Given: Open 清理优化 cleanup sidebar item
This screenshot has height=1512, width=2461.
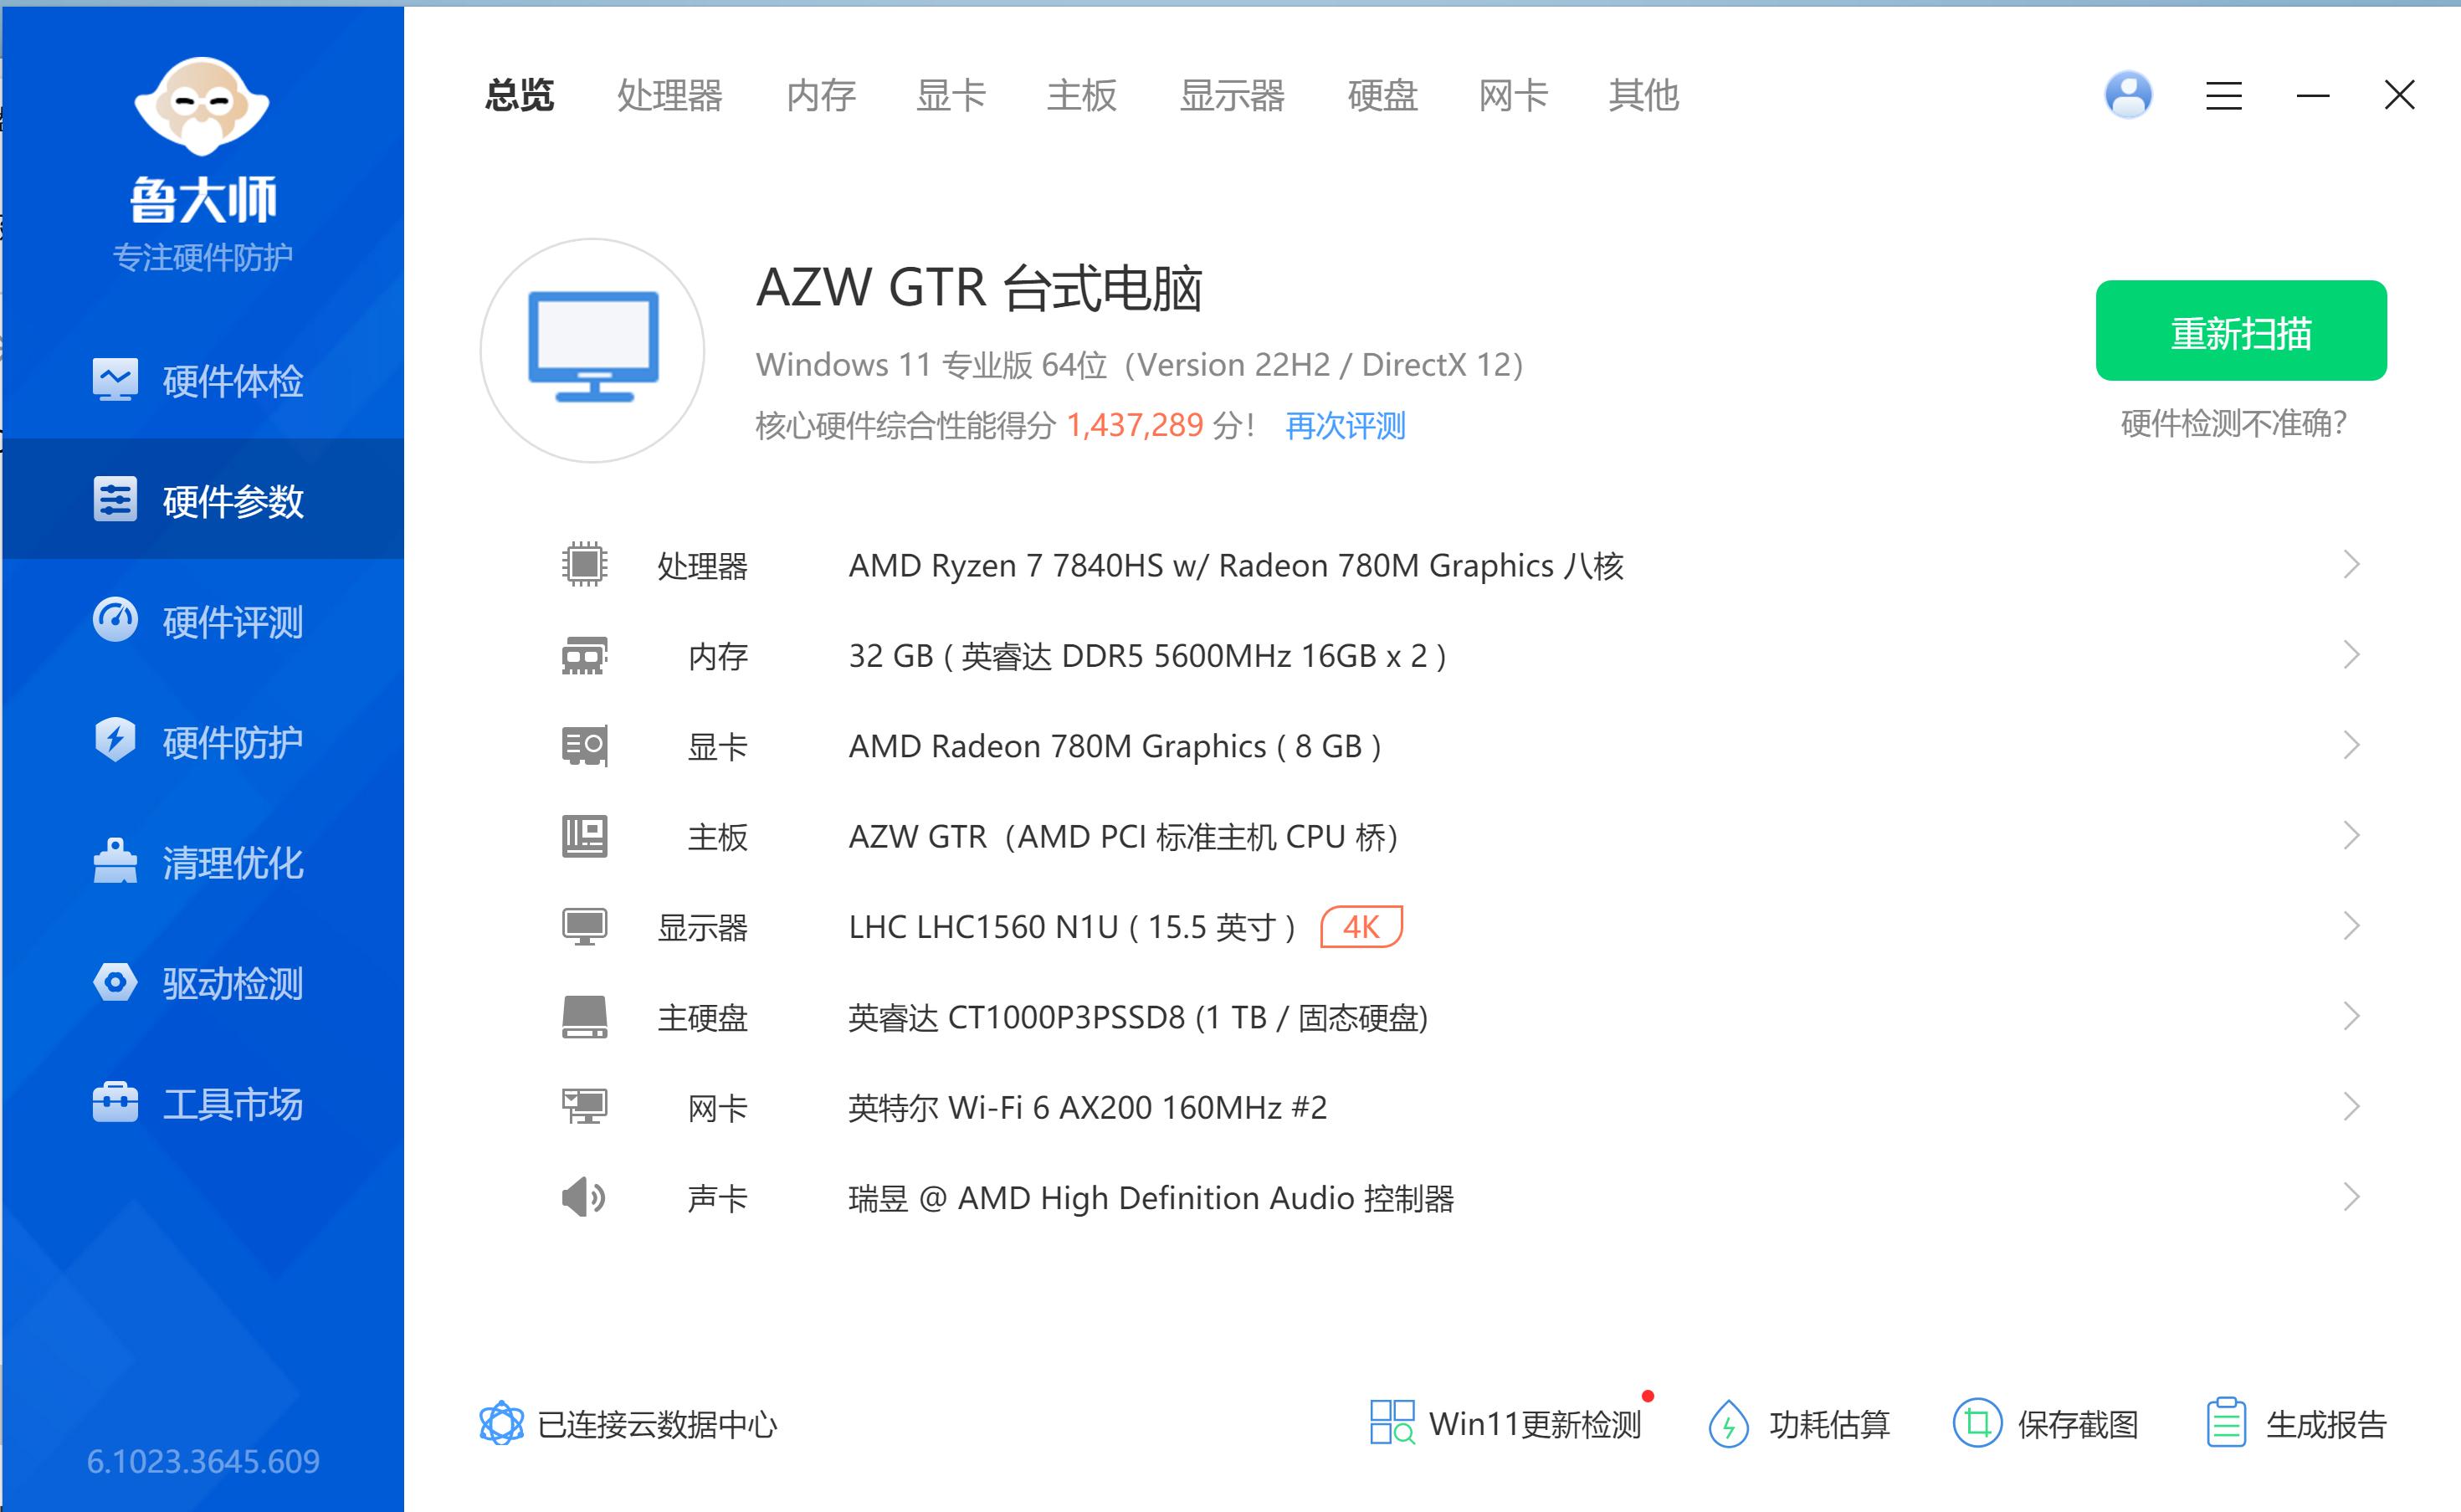Looking at the screenshot, I should (200, 863).
